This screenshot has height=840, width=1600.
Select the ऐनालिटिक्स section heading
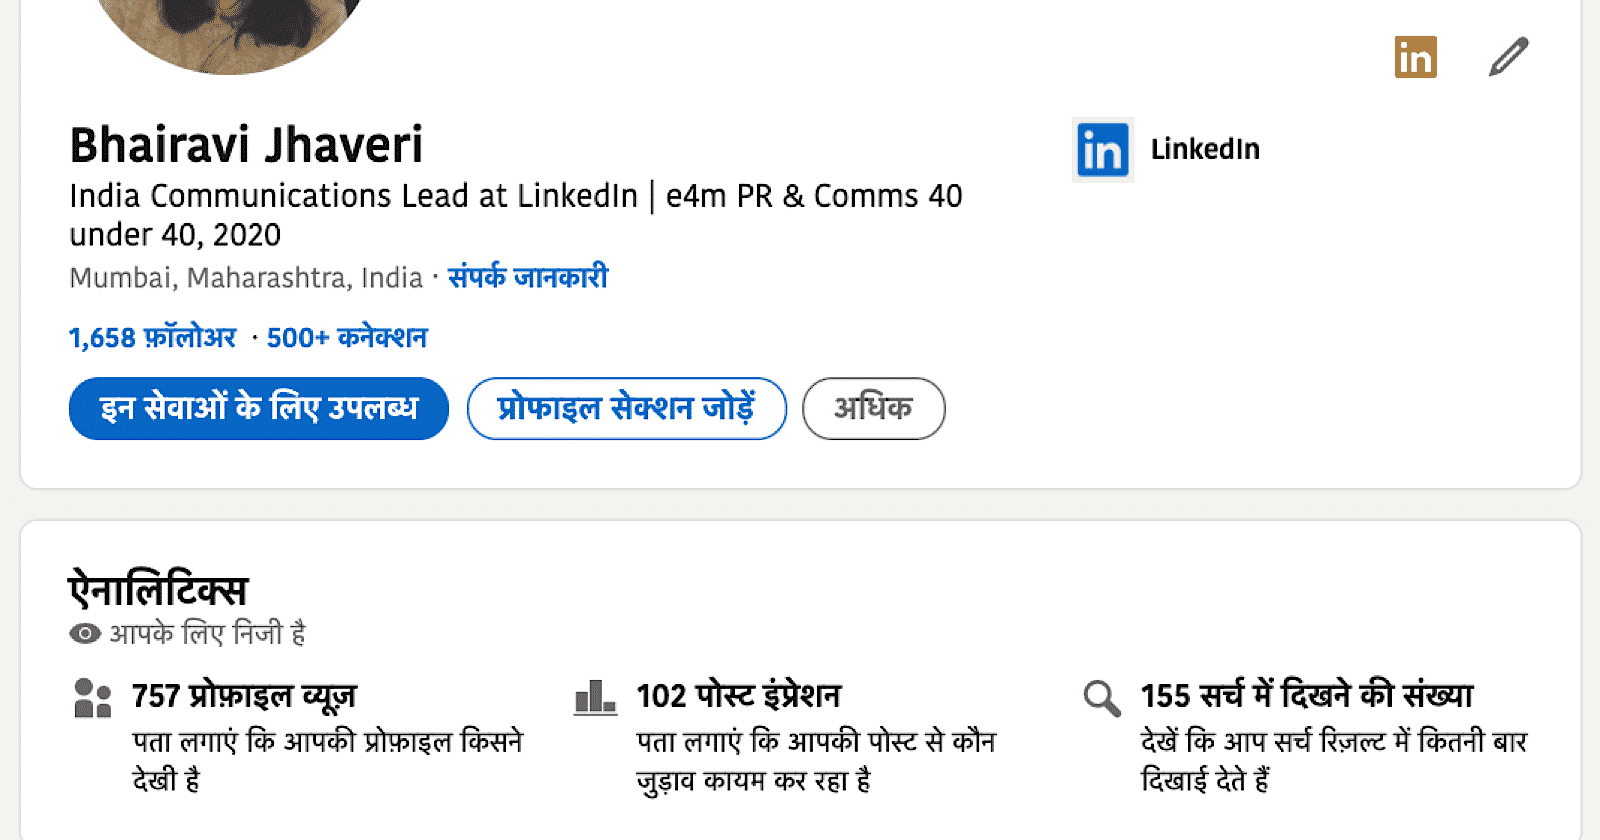pyautogui.click(x=158, y=590)
